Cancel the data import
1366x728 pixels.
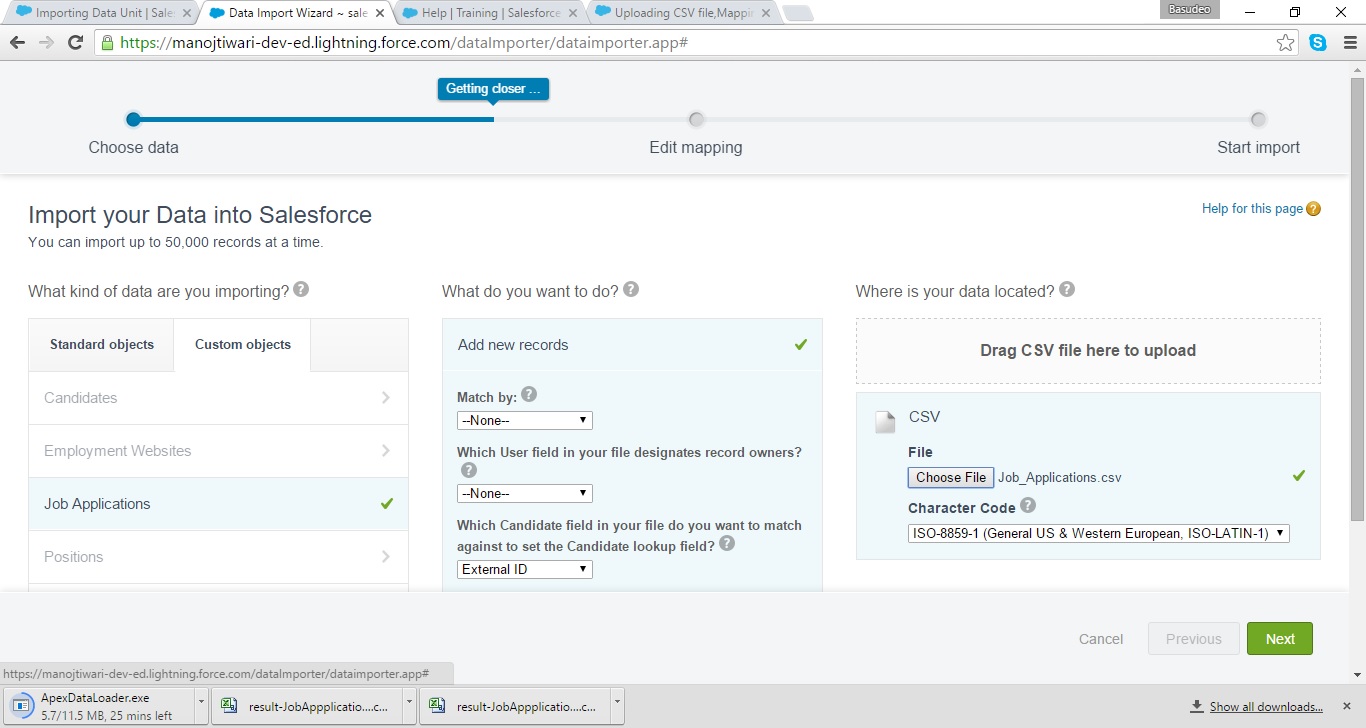[1101, 639]
